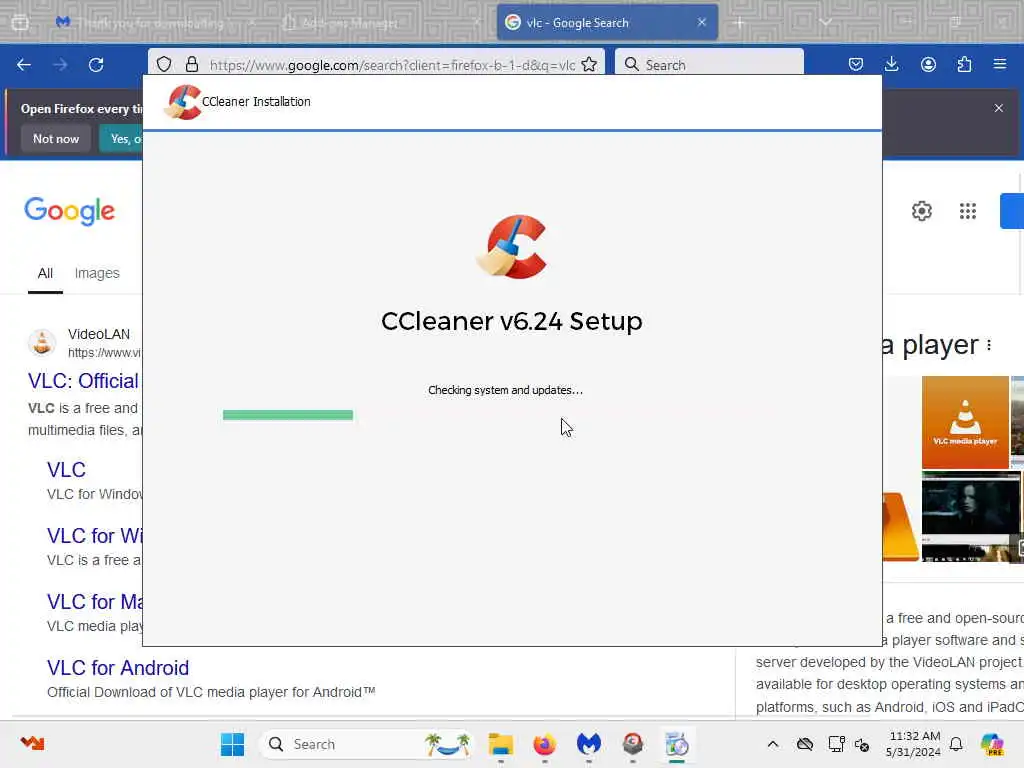
Task: Click the Firefox Search box
Action: (709, 64)
